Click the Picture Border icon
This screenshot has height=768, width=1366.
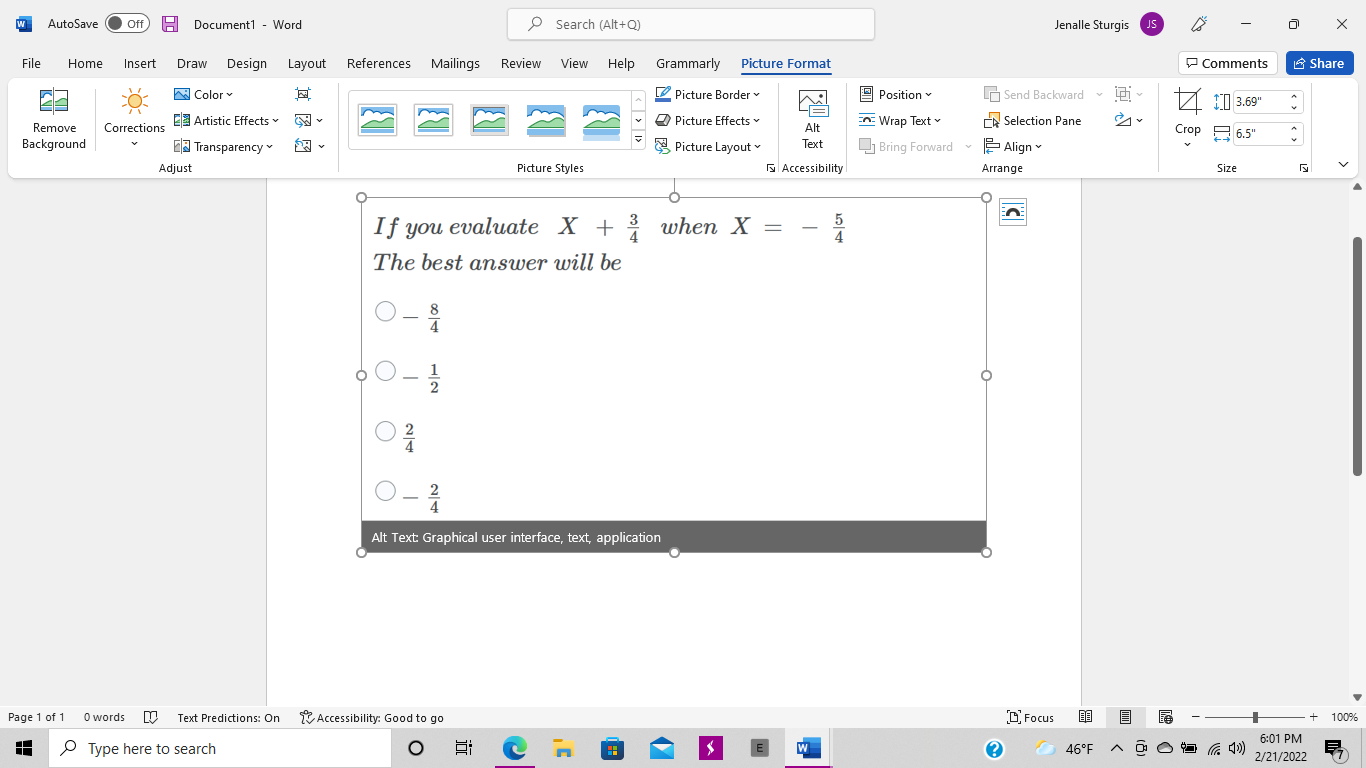tap(709, 94)
